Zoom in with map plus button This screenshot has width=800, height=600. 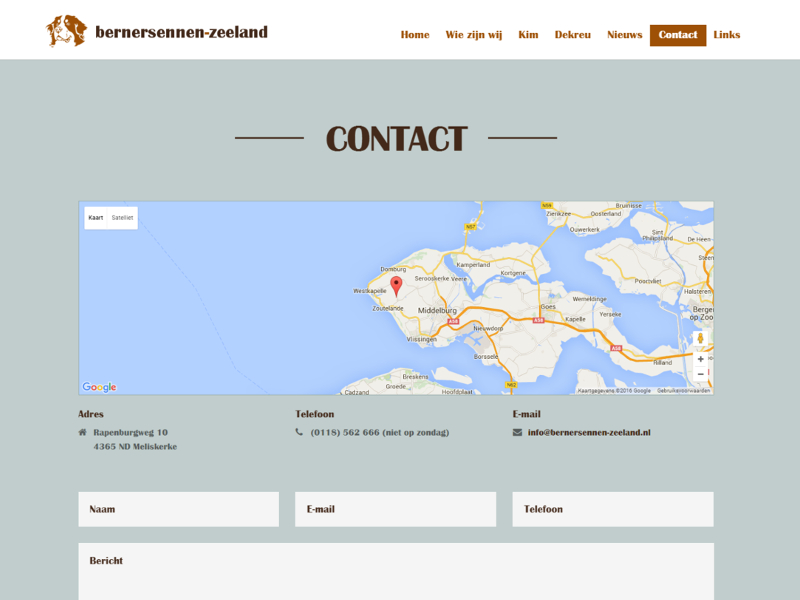701,359
